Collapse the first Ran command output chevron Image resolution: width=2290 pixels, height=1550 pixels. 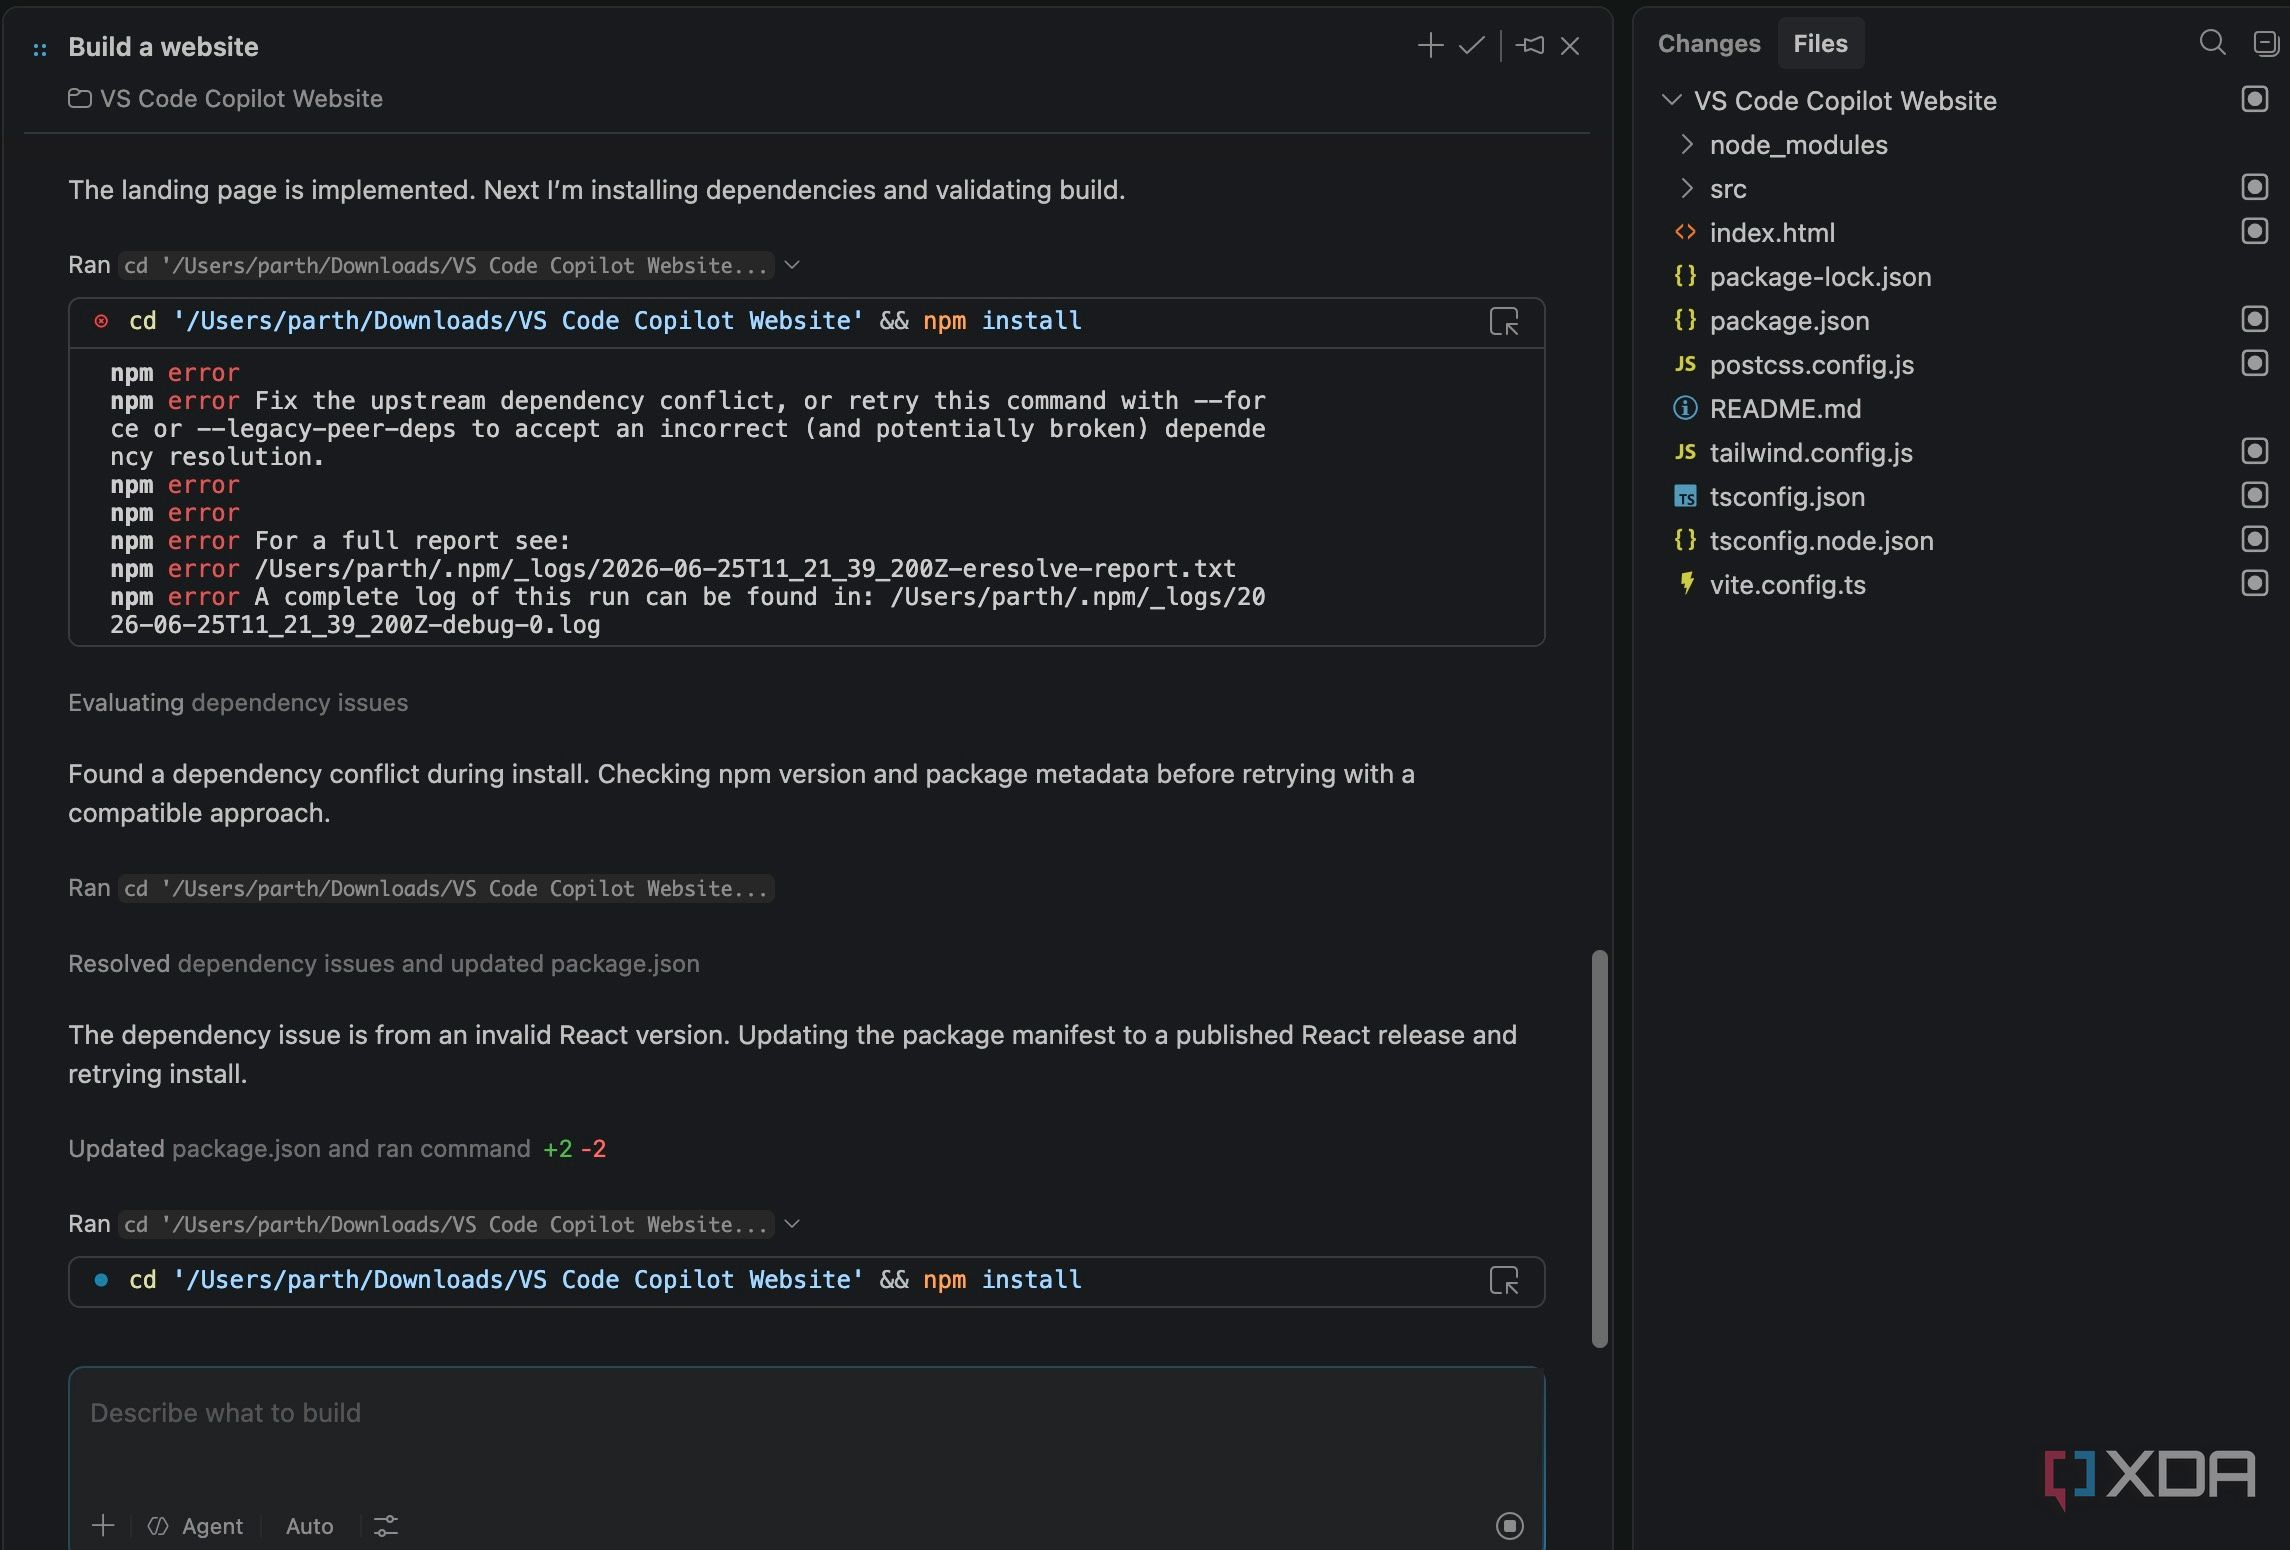(x=792, y=265)
